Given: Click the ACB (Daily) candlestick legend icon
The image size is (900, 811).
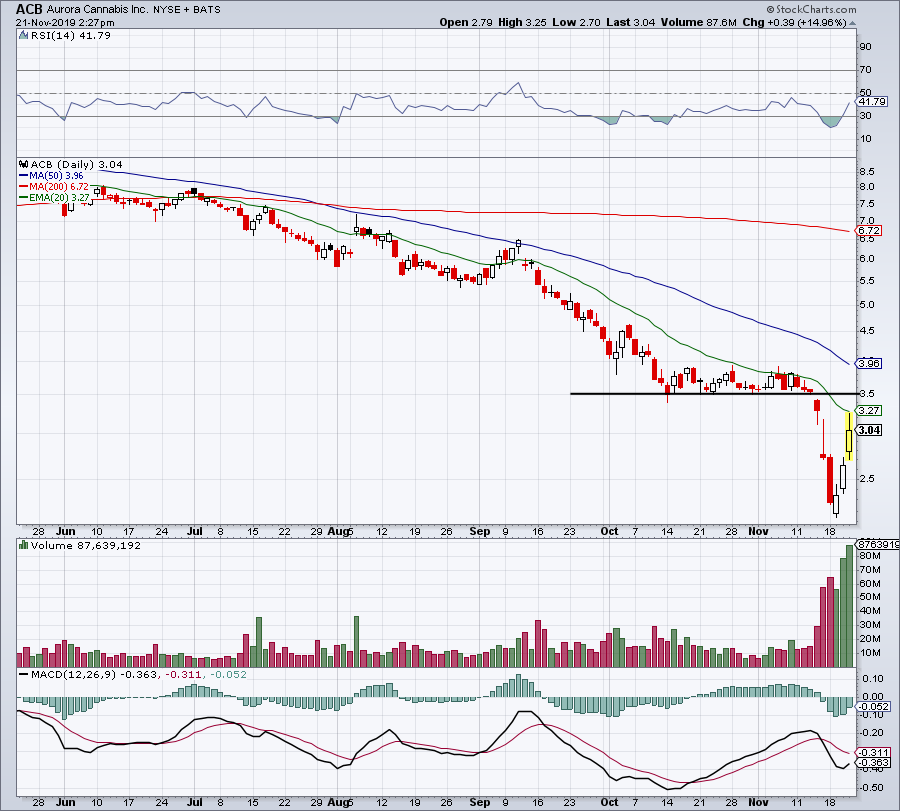Looking at the screenshot, I should pos(23,162).
